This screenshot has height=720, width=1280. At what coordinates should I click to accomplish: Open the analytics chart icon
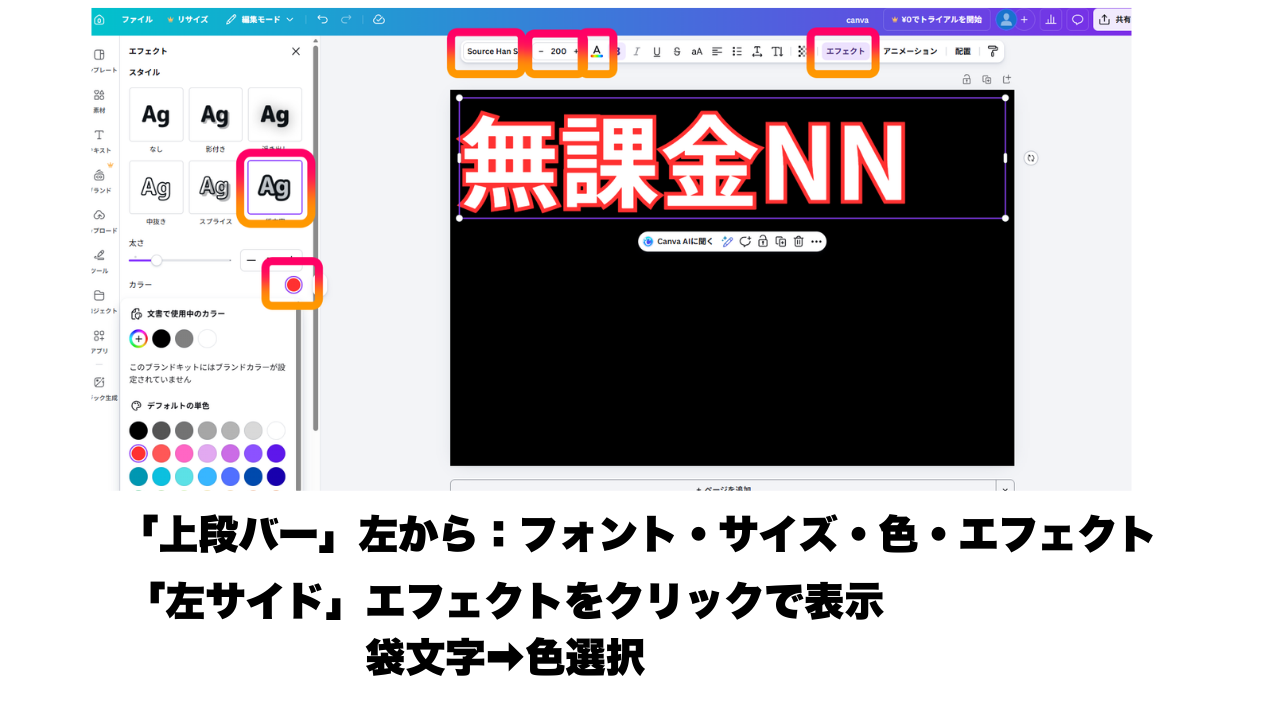point(1051,19)
